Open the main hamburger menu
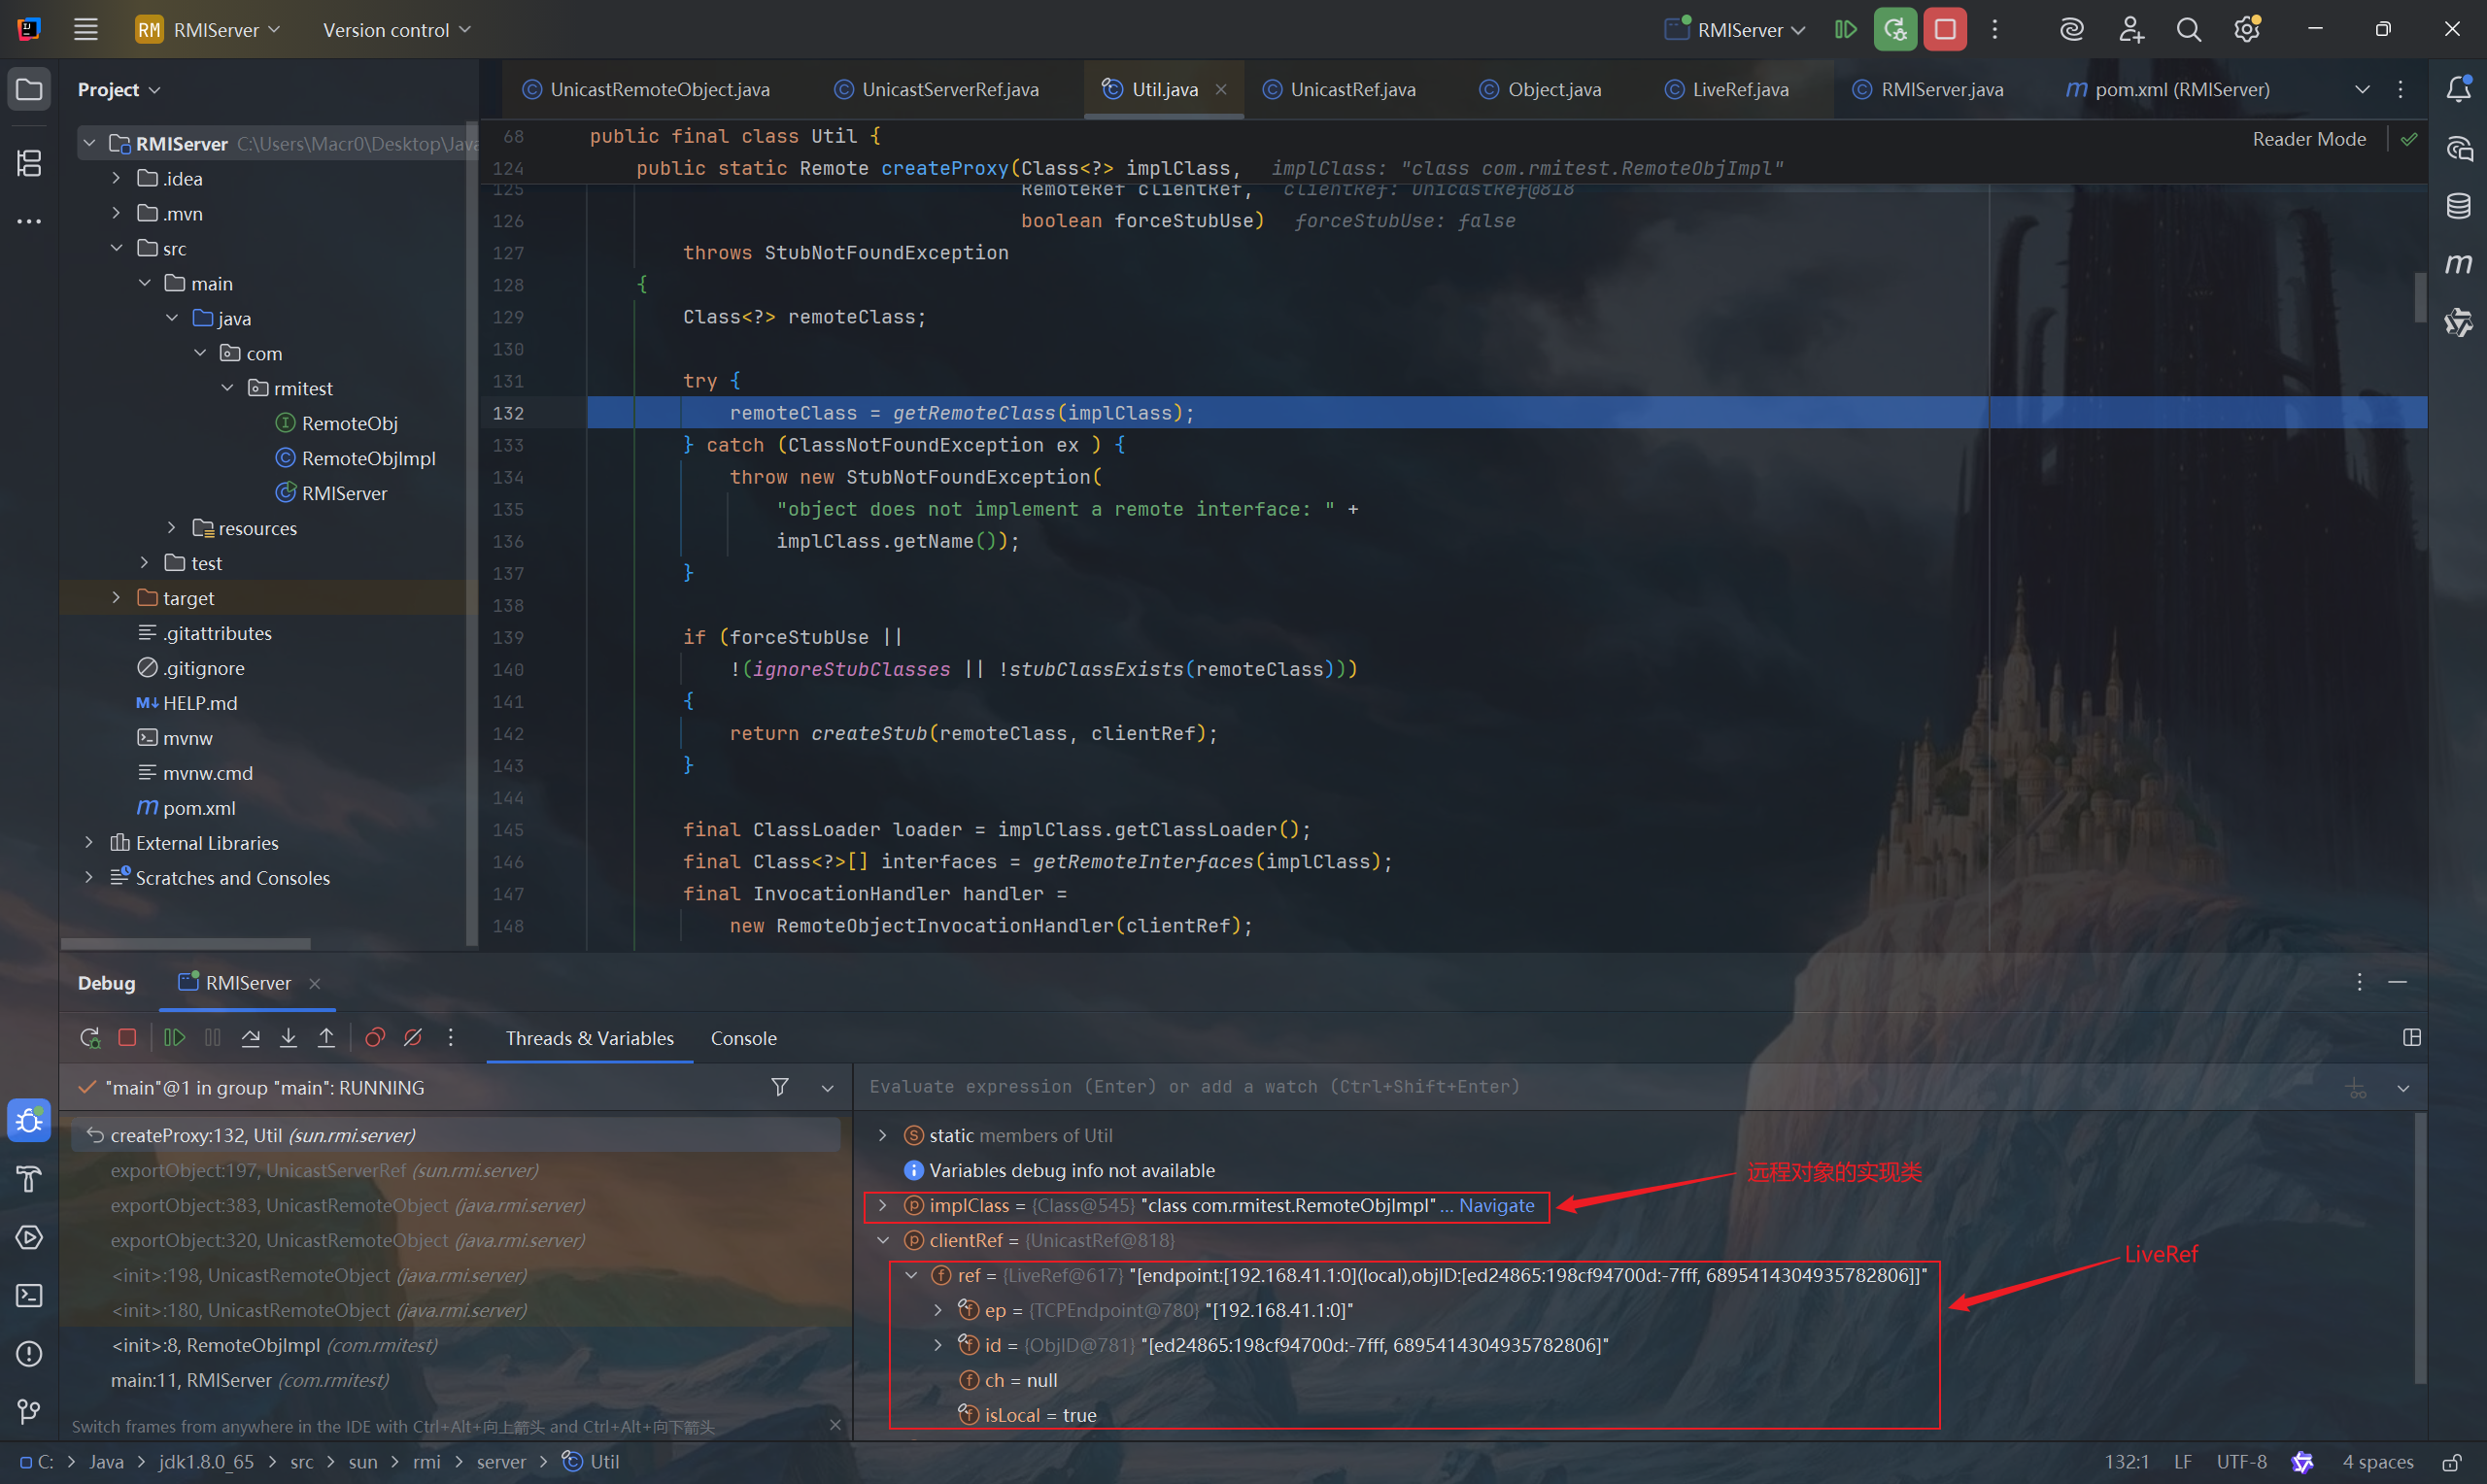 pyautogui.click(x=86, y=29)
